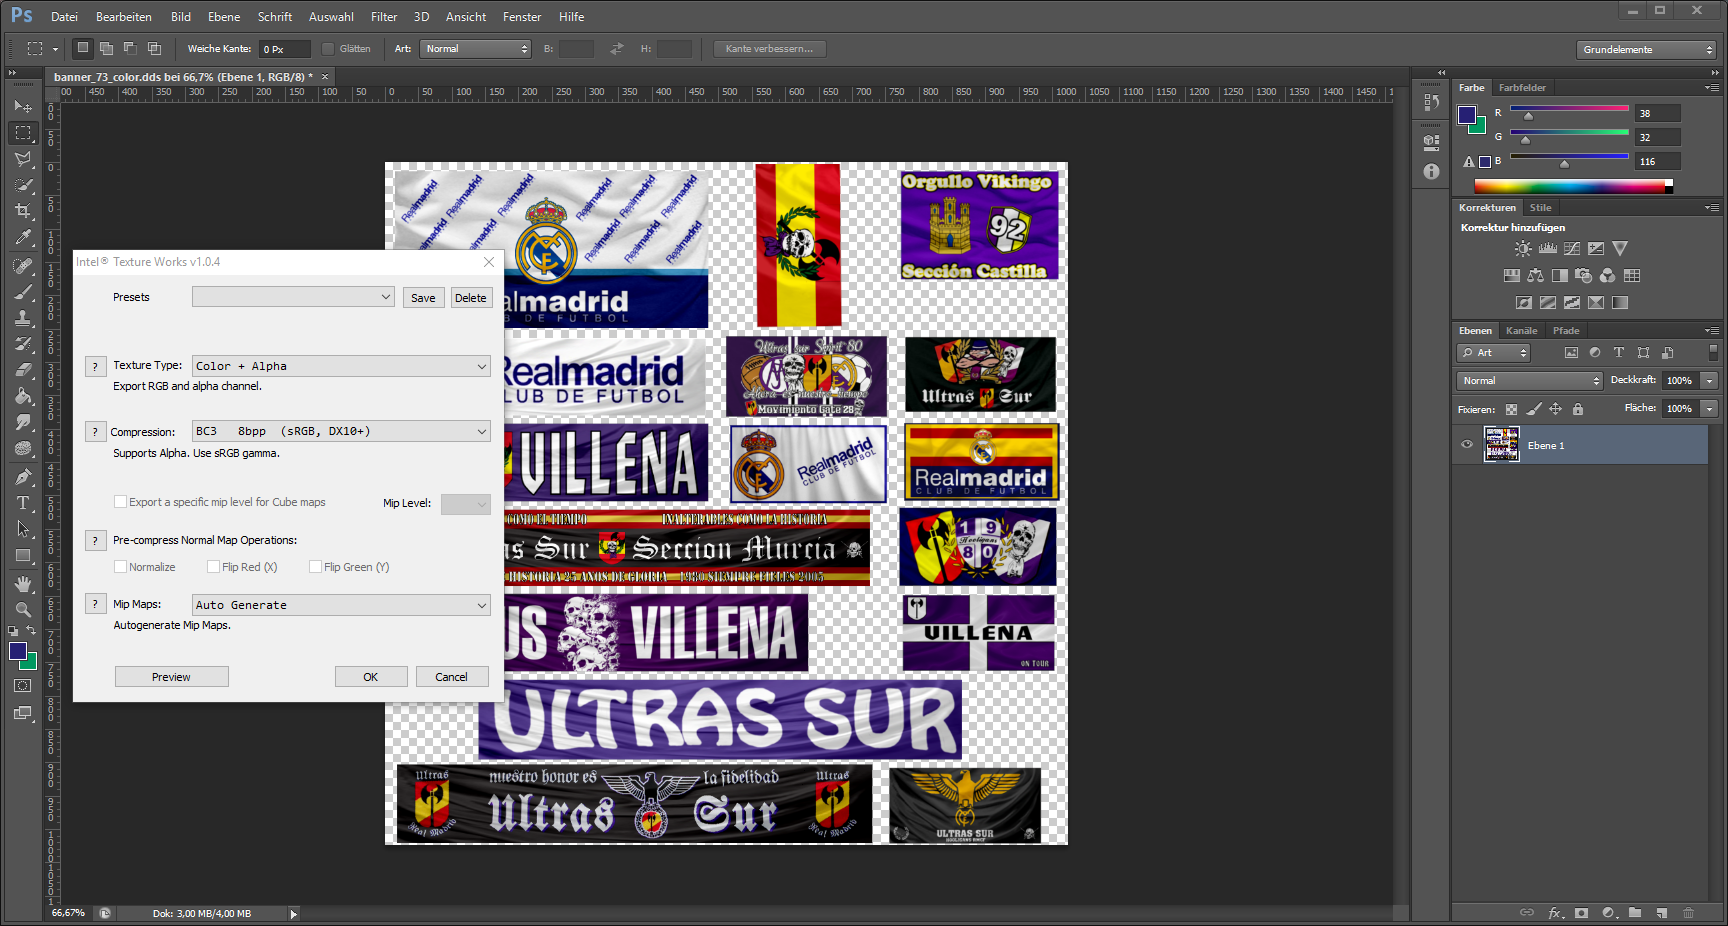The width and height of the screenshot is (1728, 926).
Task: Select the Hand tool
Action: tap(23, 583)
